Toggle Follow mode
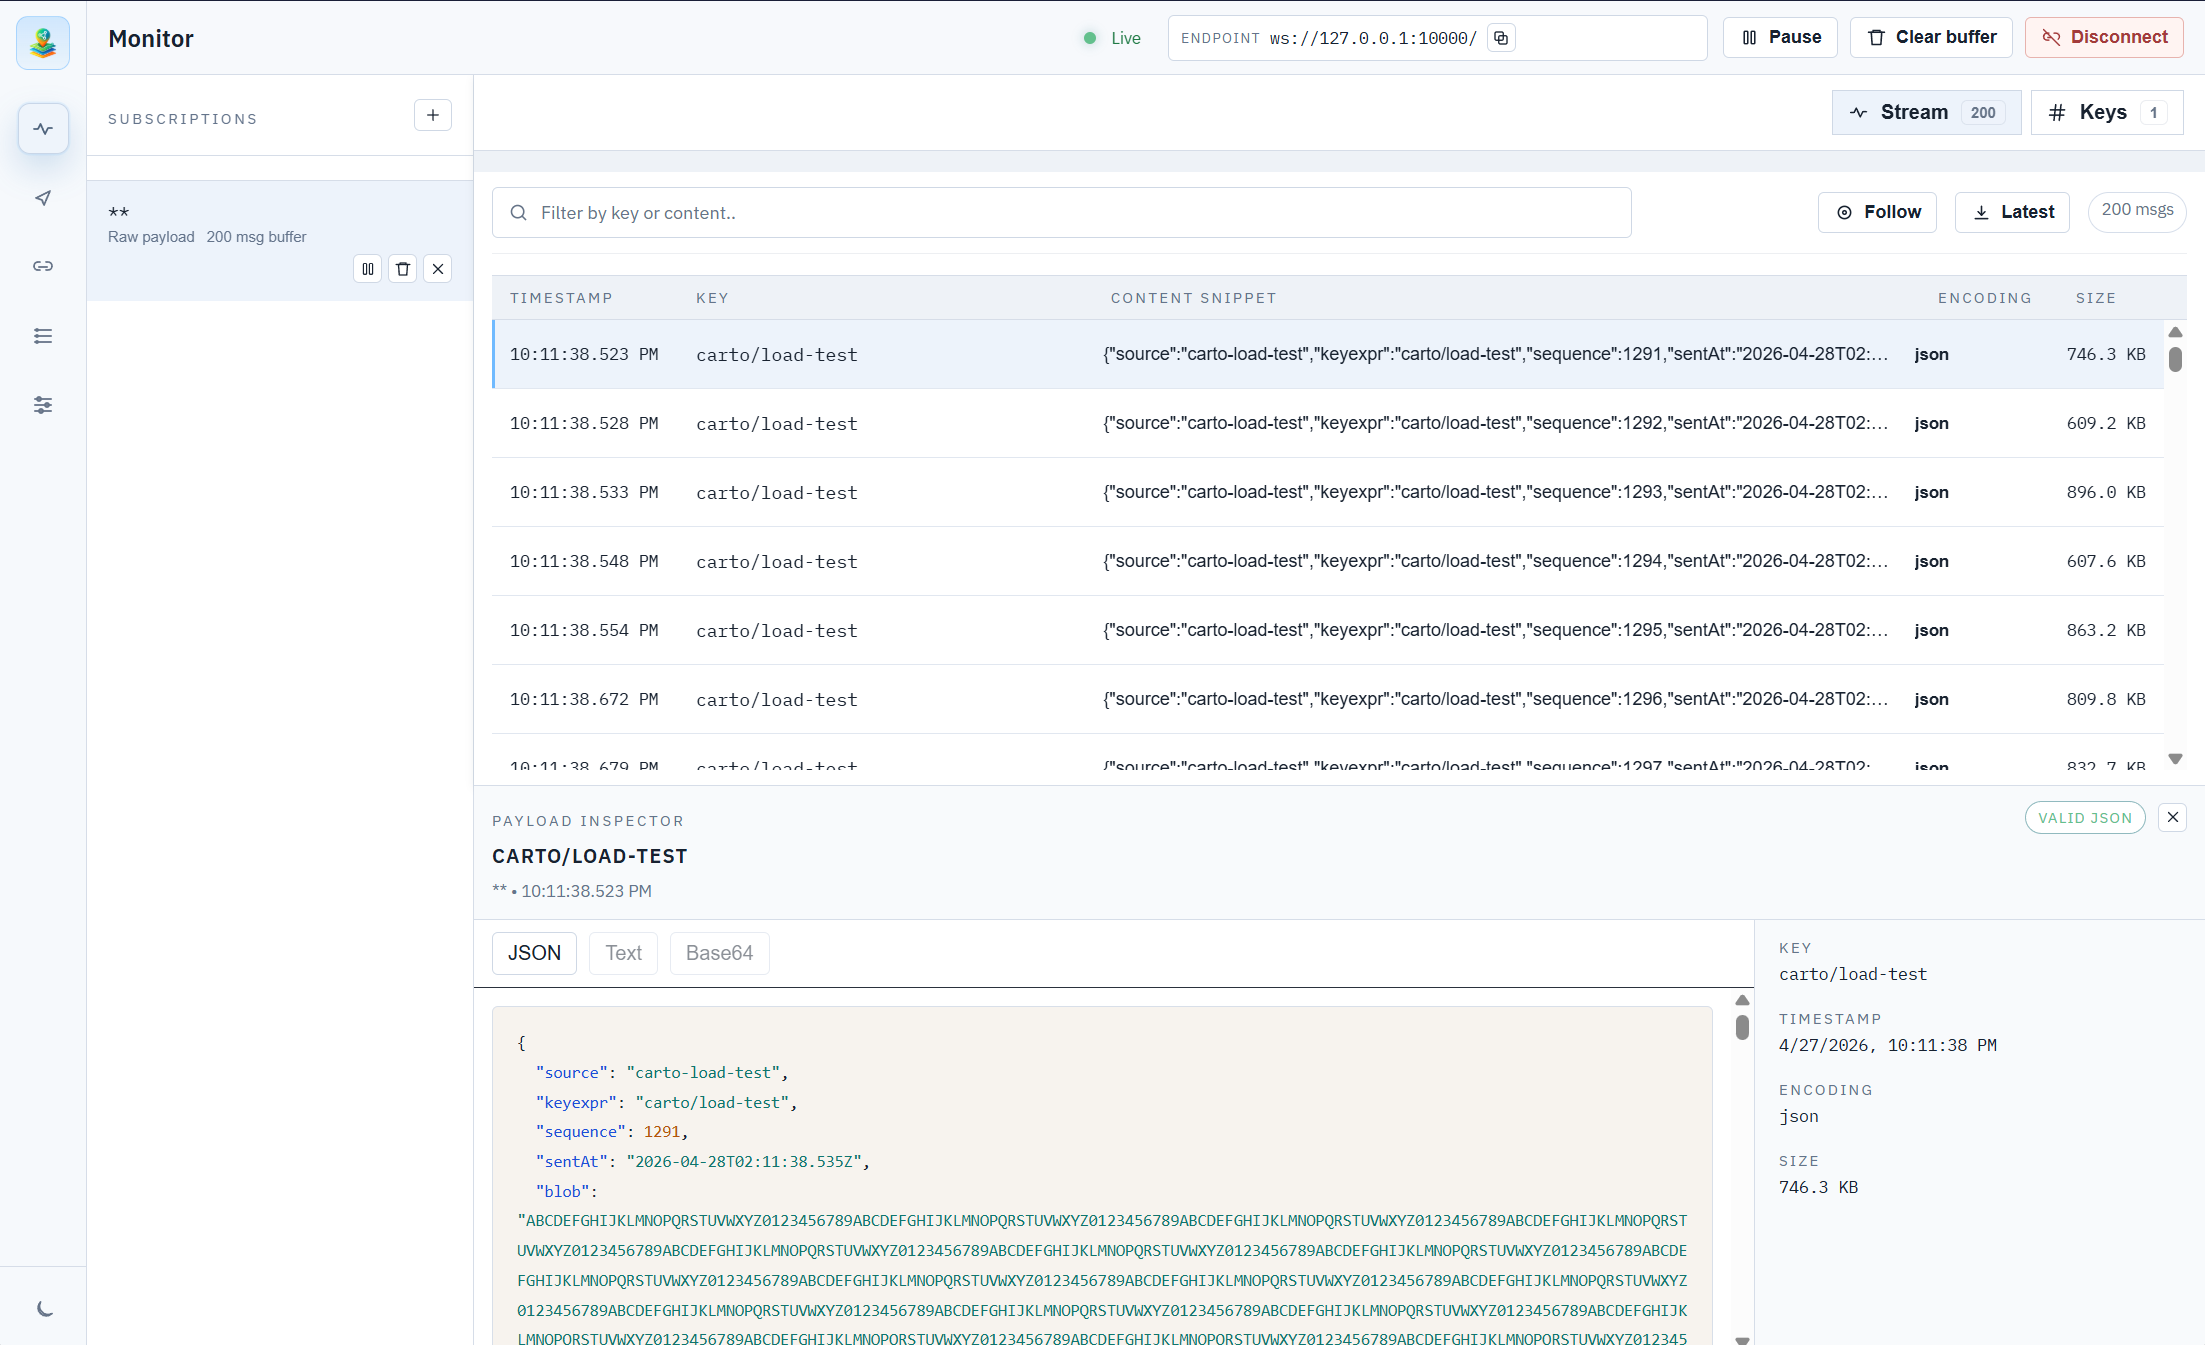Viewport: 2205px width, 1345px height. pos(1878,212)
